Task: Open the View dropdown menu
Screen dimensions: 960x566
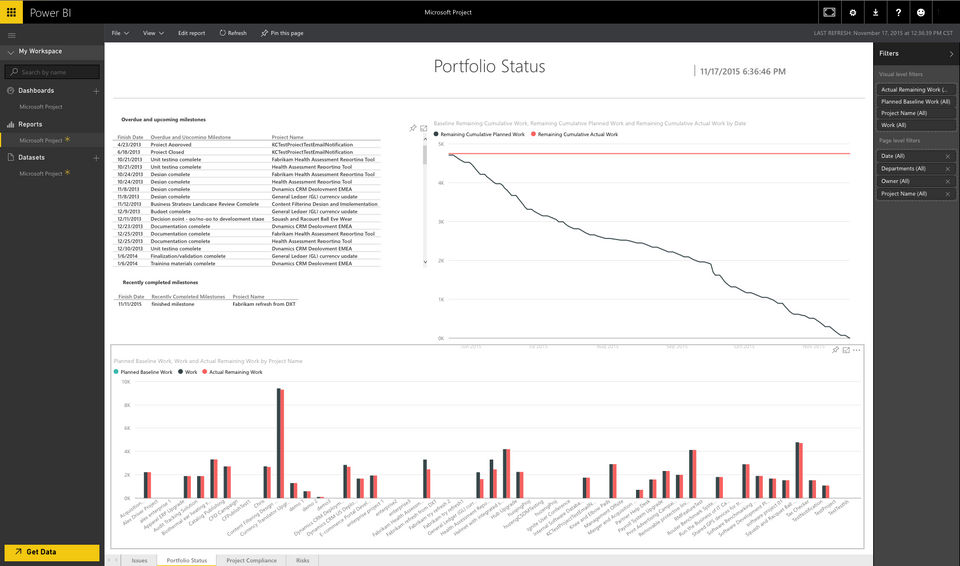Action: click(x=153, y=33)
